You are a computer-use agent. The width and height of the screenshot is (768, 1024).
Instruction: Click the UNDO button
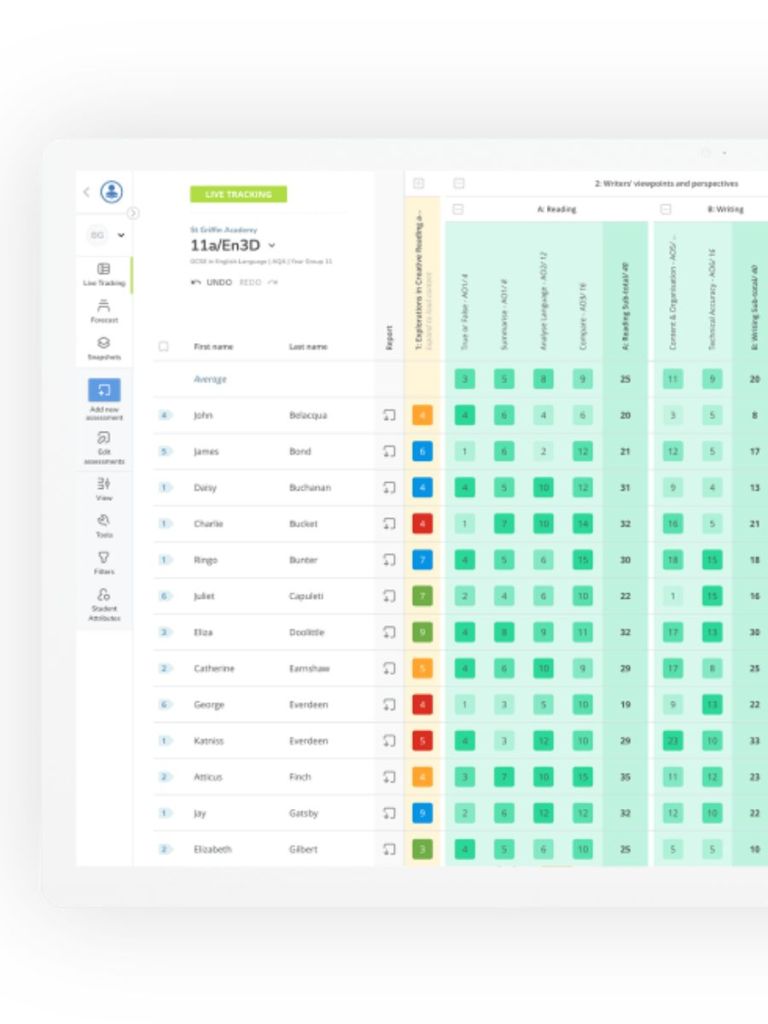212,283
